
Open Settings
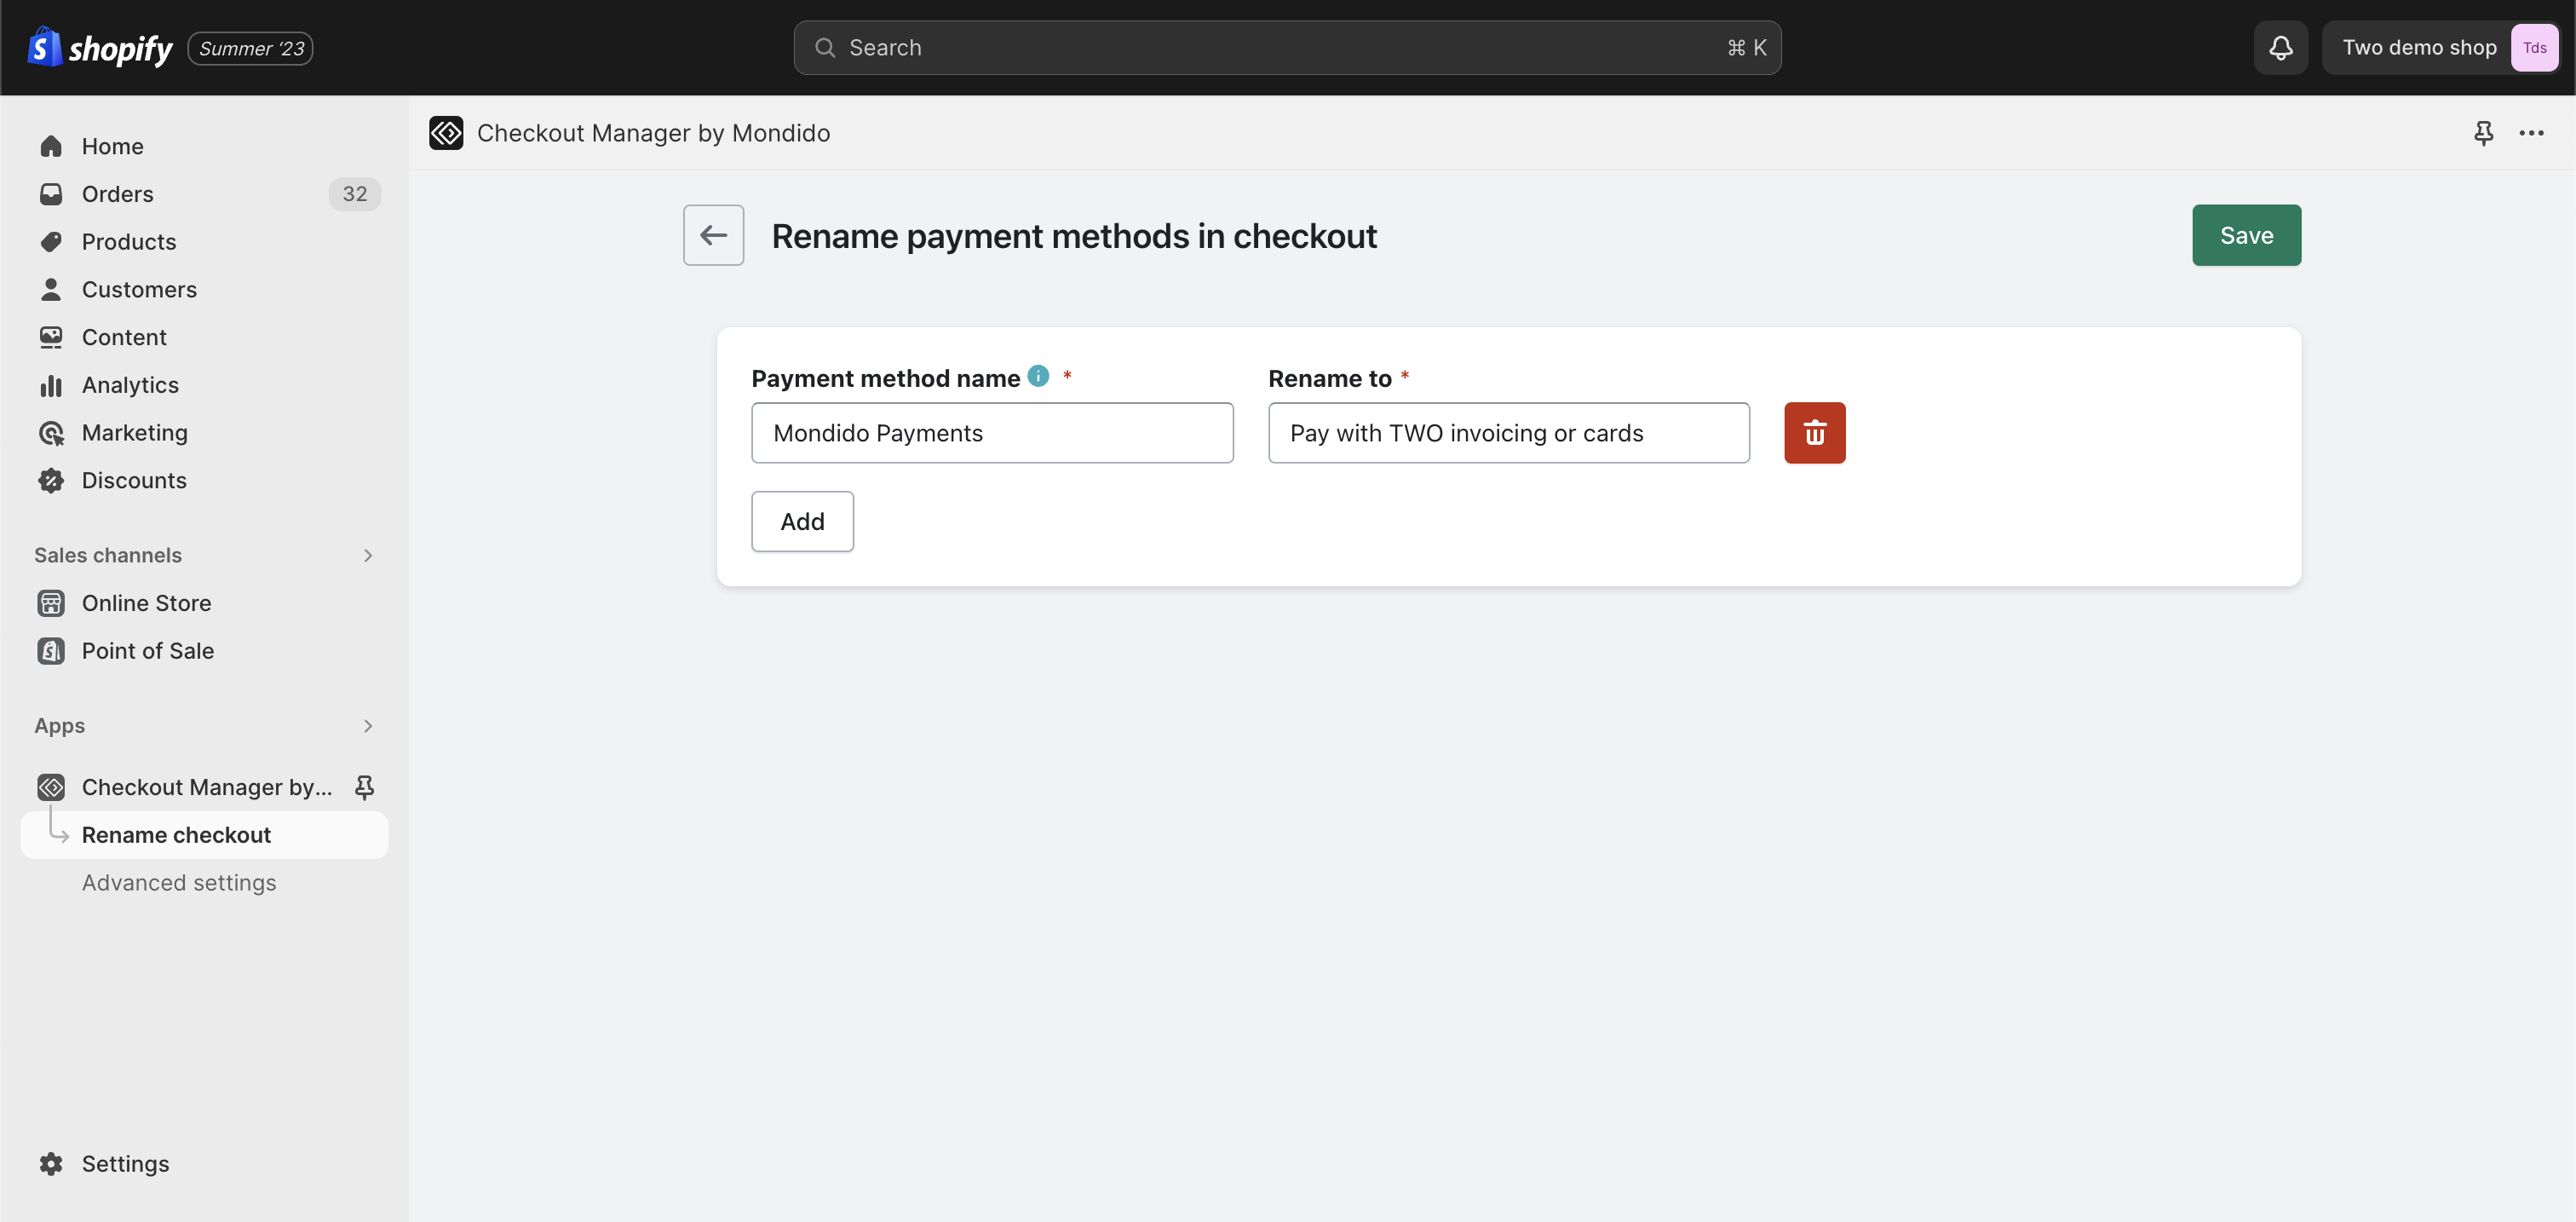tap(204, 1165)
